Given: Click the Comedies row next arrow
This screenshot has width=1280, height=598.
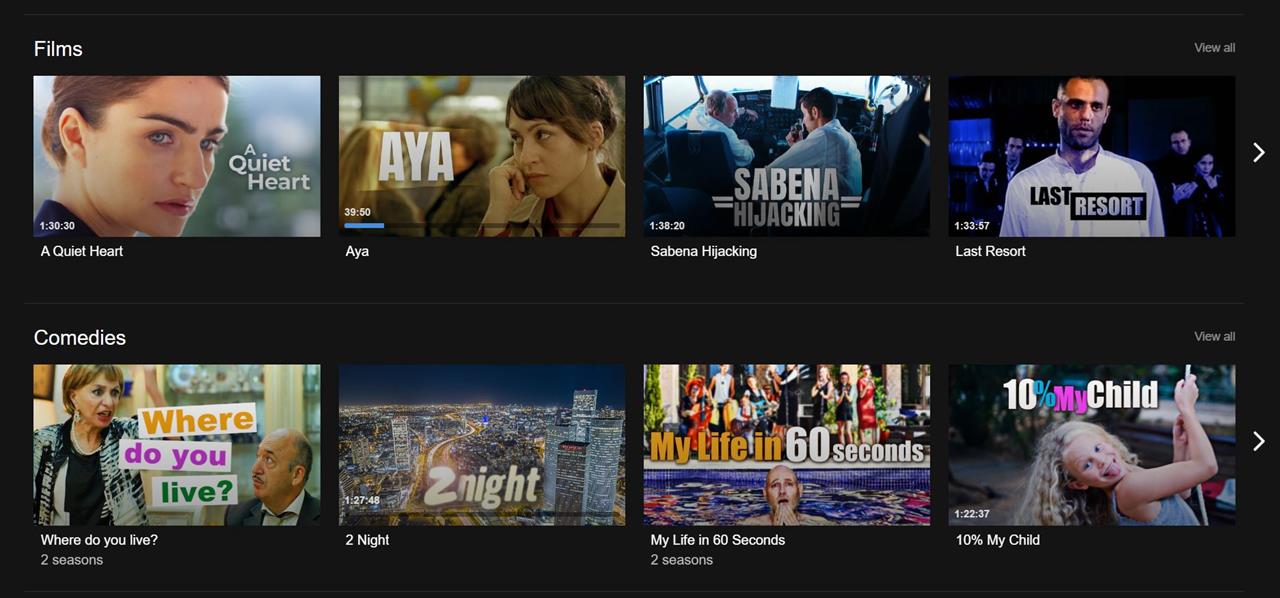Looking at the screenshot, I should pos(1259,441).
